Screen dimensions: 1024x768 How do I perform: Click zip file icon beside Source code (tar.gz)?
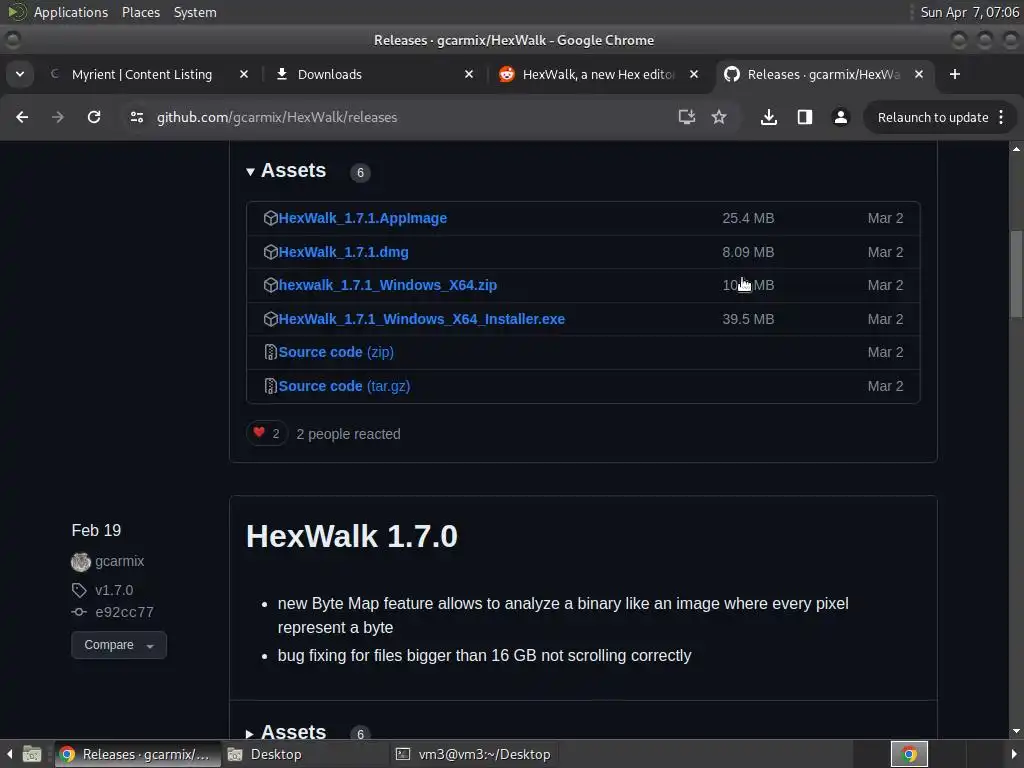click(270, 387)
